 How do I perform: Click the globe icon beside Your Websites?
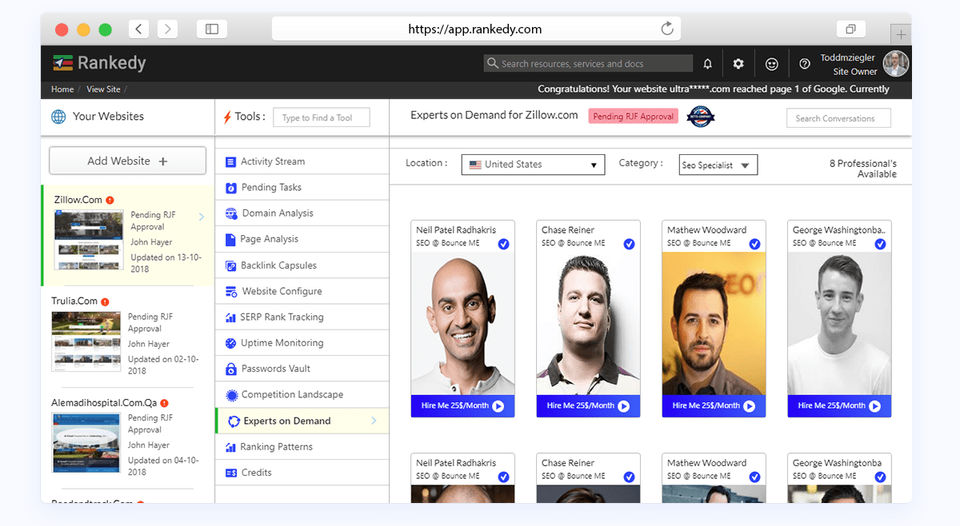point(58,116)
